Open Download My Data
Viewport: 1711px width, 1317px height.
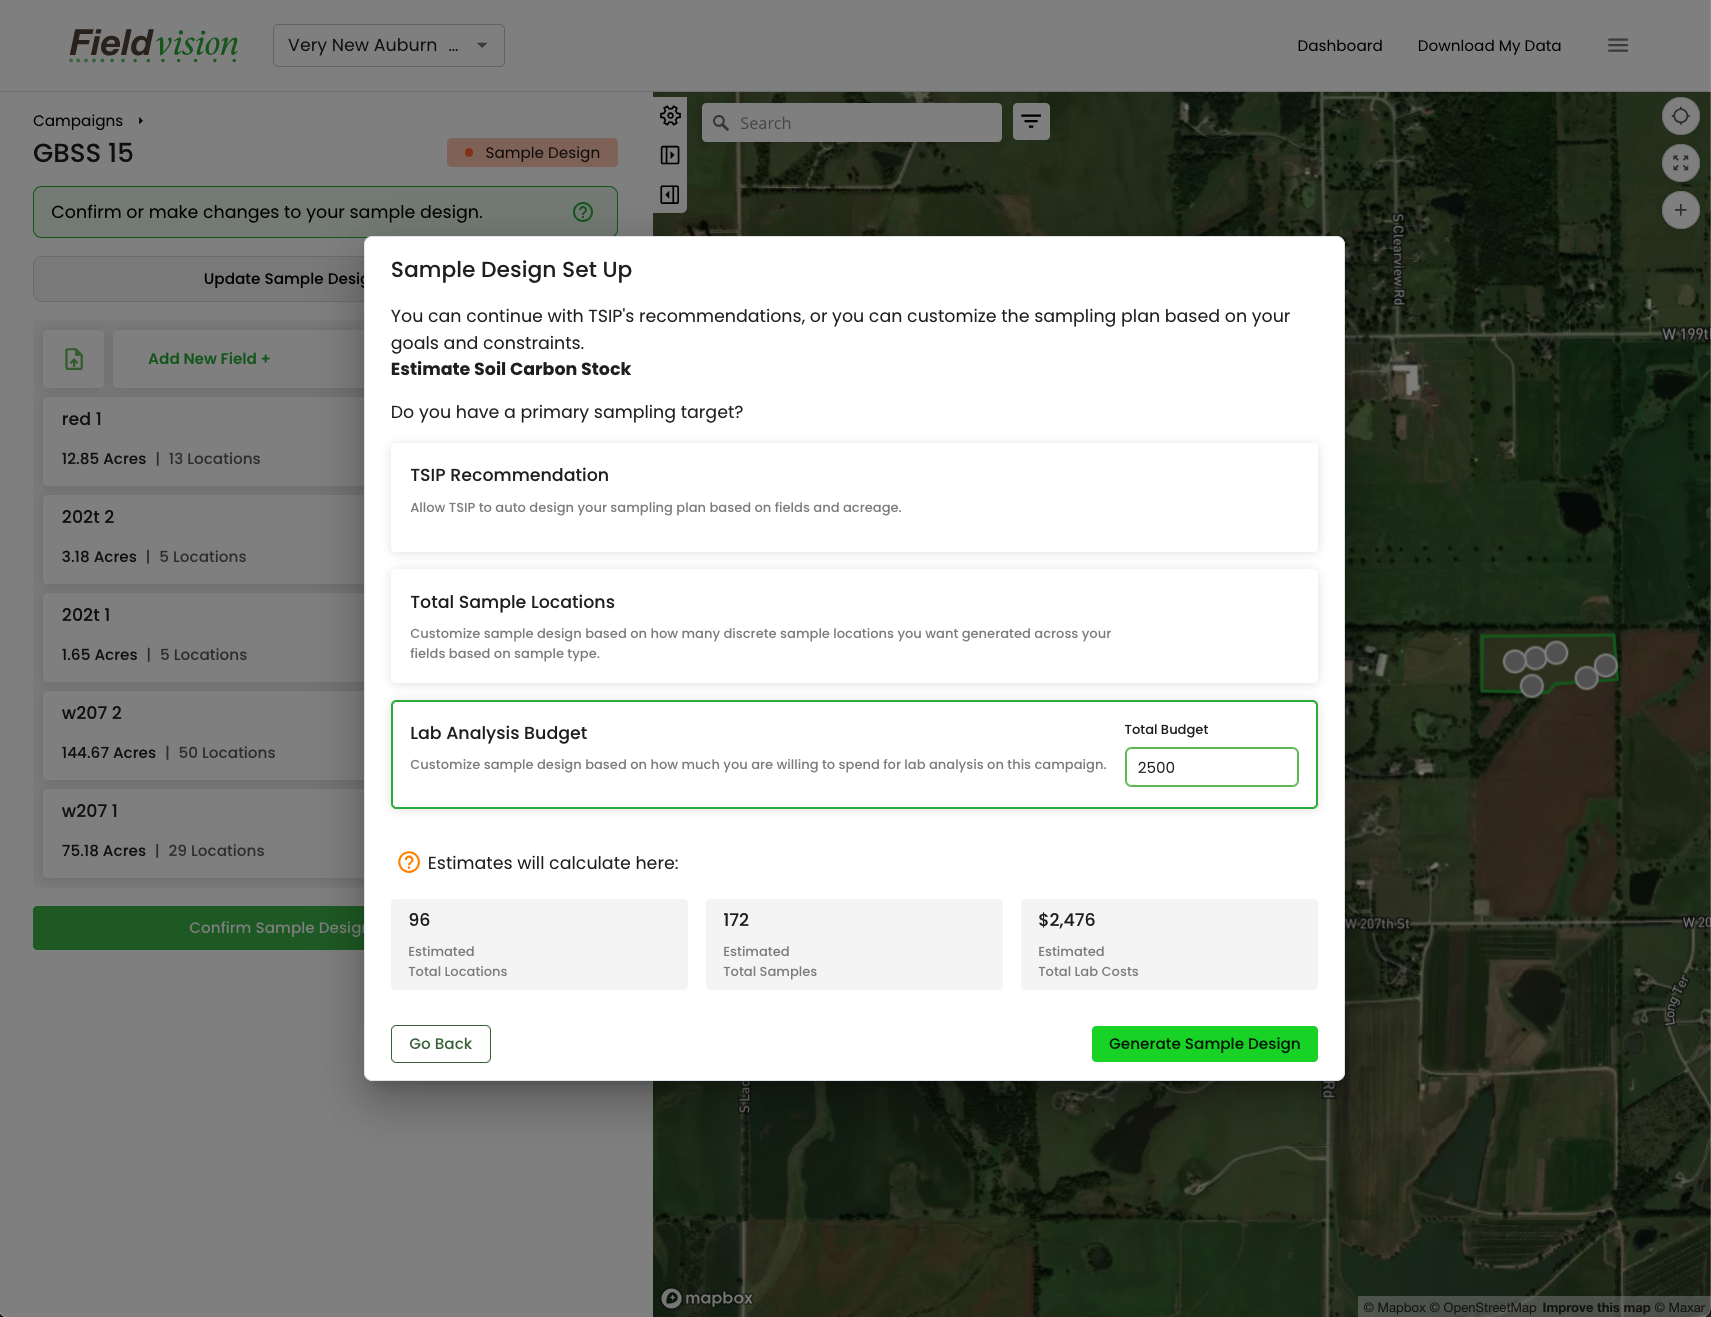[x=1489, y=45]
